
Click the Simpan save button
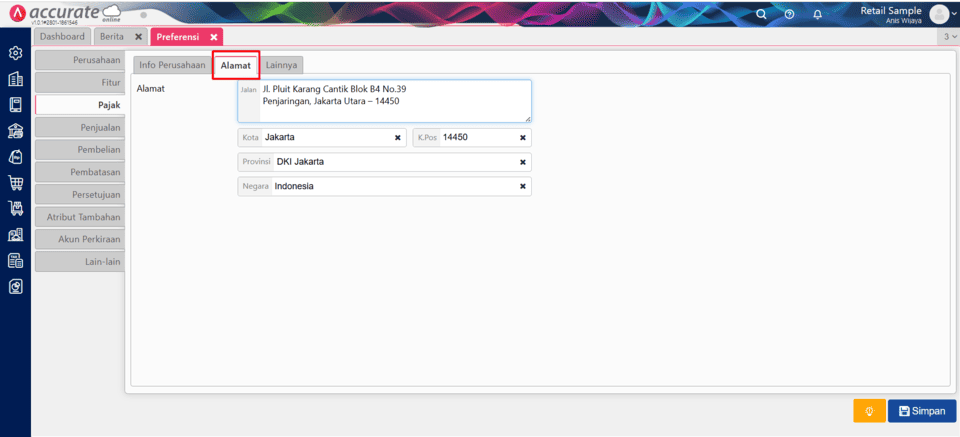pyautogui.click(x=922, y=411)
